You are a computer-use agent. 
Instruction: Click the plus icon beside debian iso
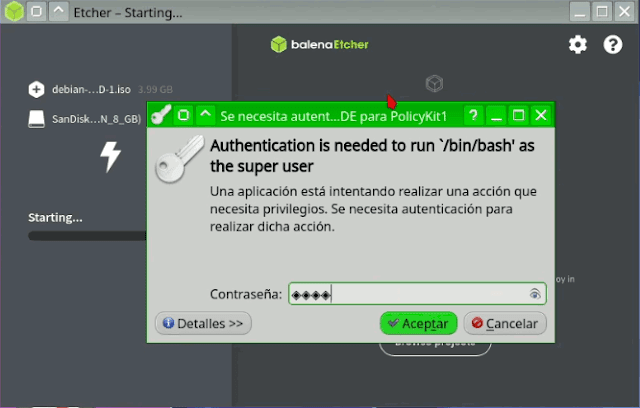pyautogui.click(x=36, y=89)
